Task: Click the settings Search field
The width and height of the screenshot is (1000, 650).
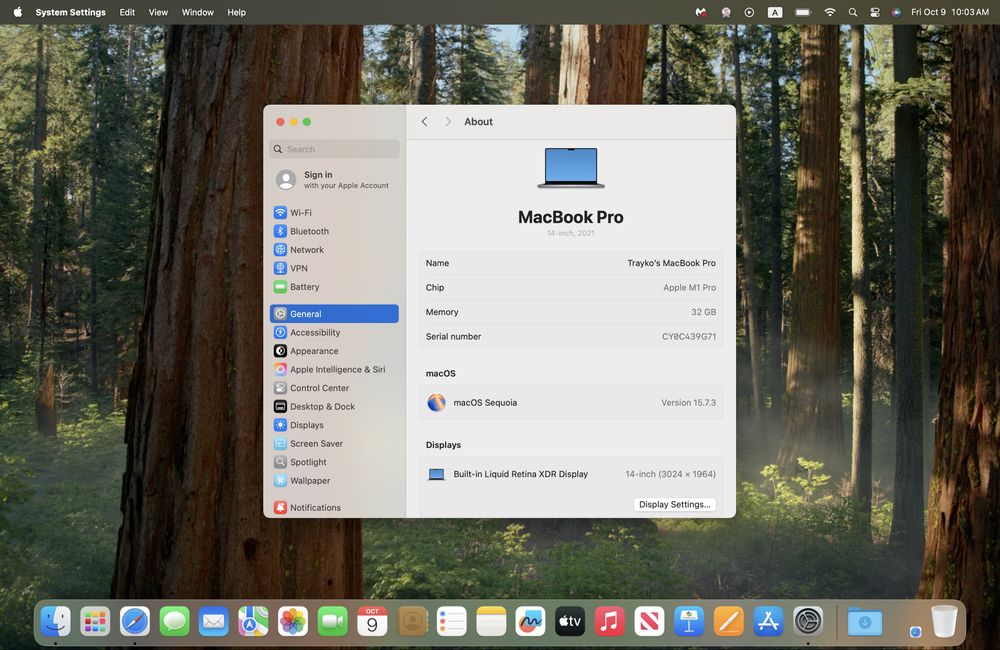Action: [334, 149]
